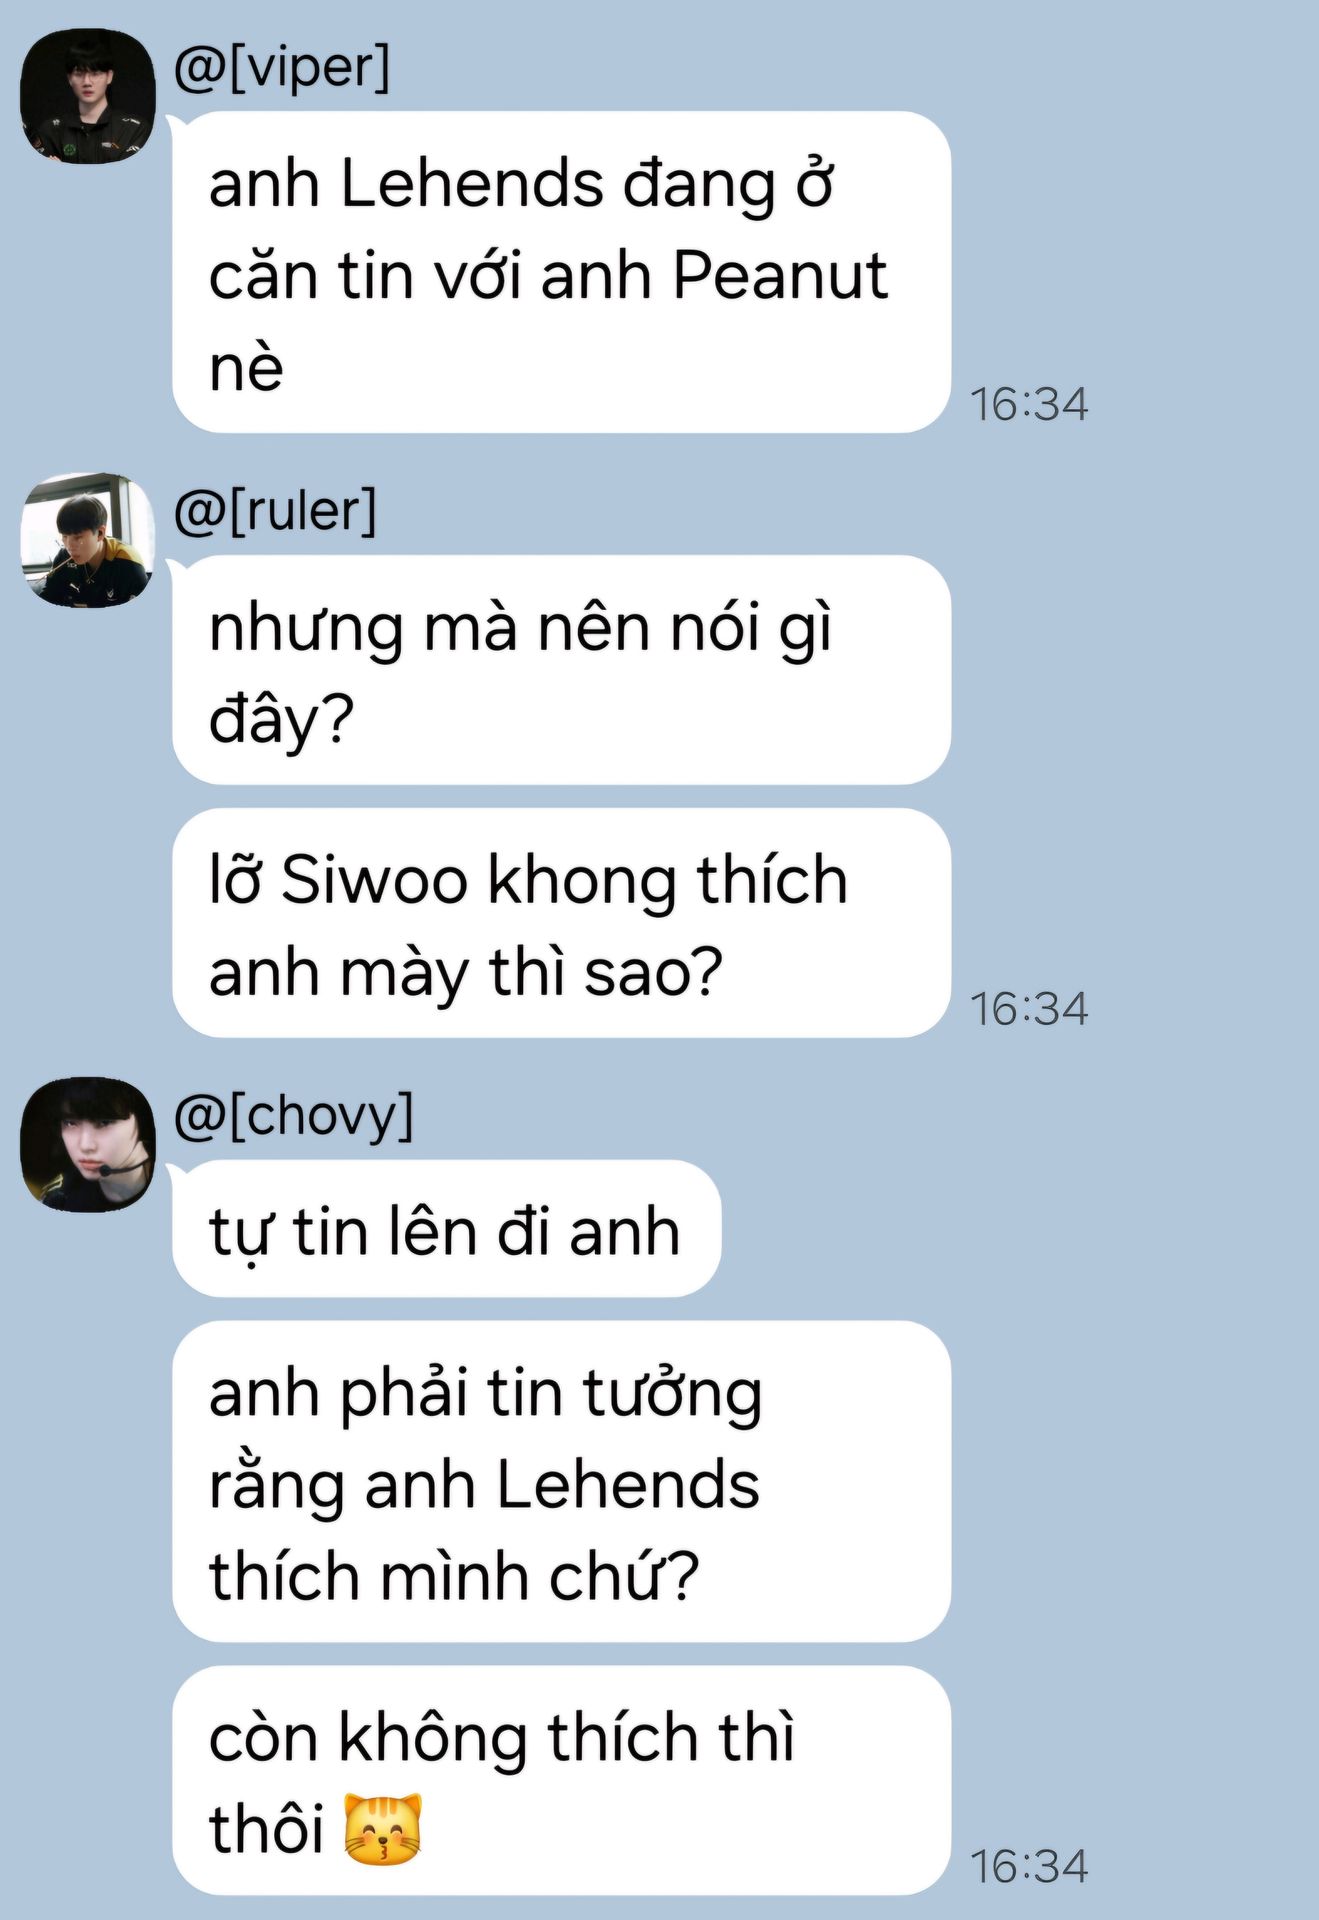The height and width of the screenshot is (1920, 1319).
Task: Click the kissing cat emoji
Action: pos(383,1829)
